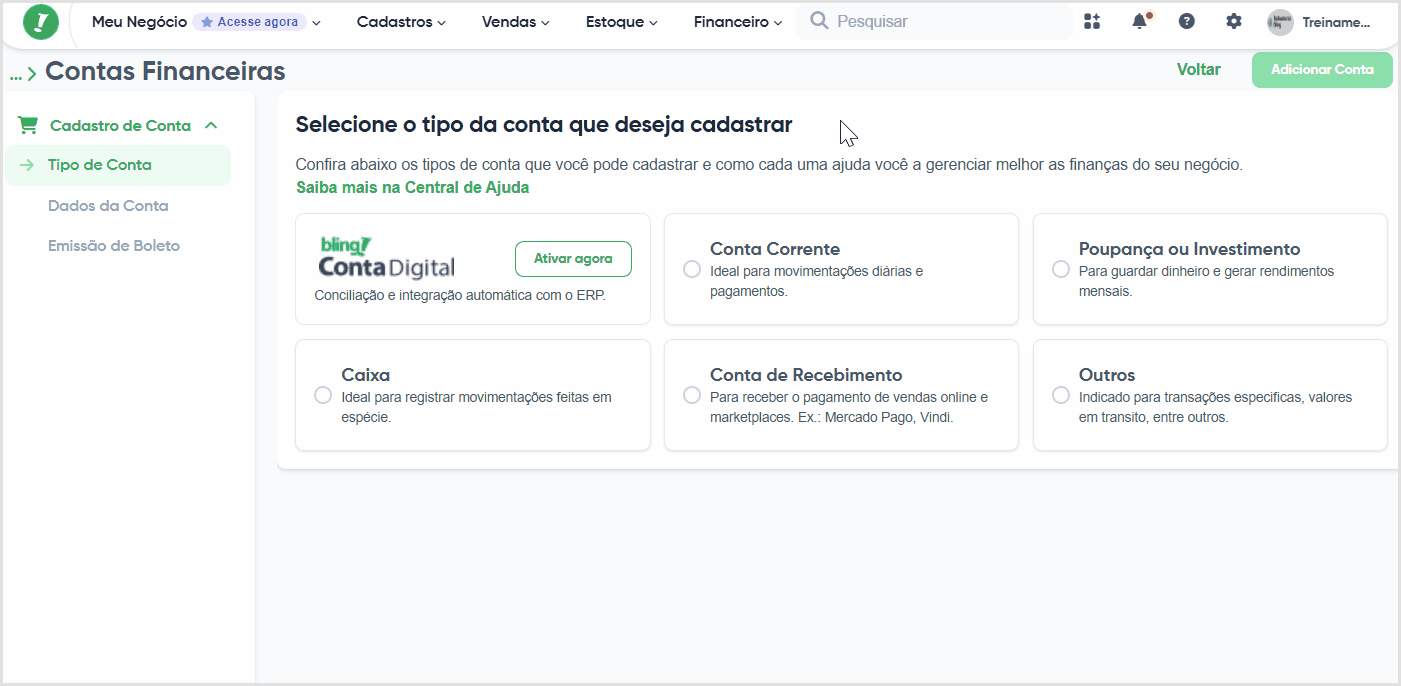Select the Conta de Recebimento radio option
1401x686 pixels.
[691, 395]
